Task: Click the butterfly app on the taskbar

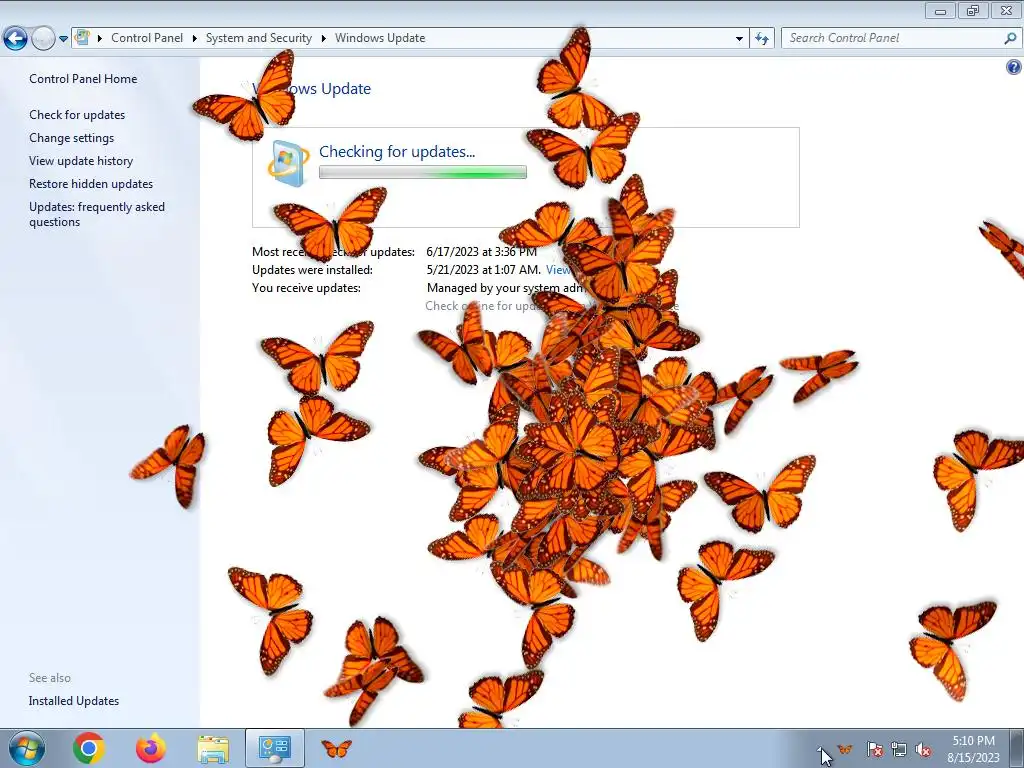Action: point(336,748)
